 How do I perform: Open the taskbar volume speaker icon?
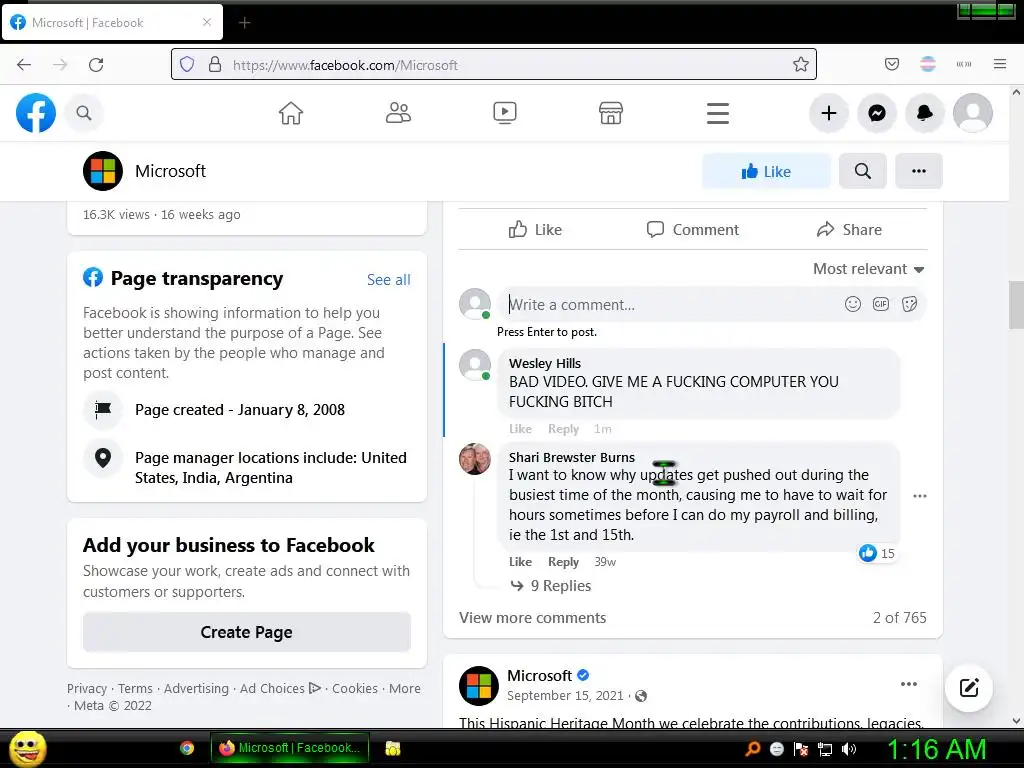coord(849,749)
